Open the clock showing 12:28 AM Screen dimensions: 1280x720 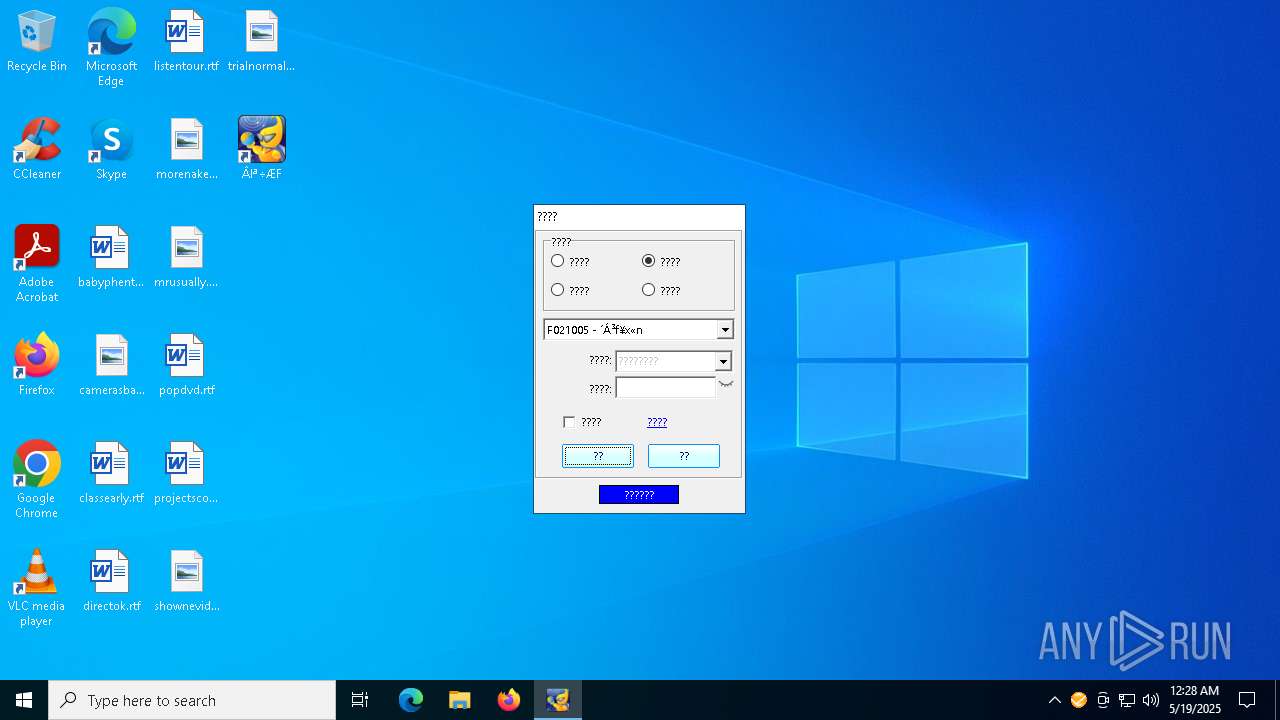tap(1195, 700)
